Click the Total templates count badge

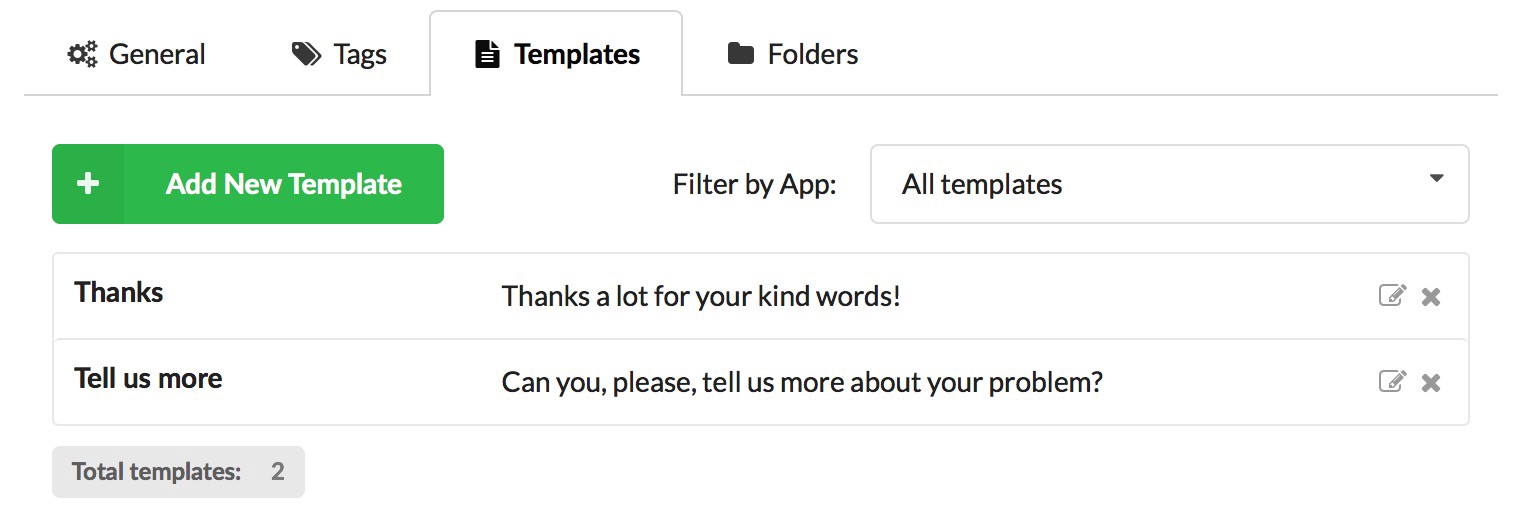tap(178, 472)
